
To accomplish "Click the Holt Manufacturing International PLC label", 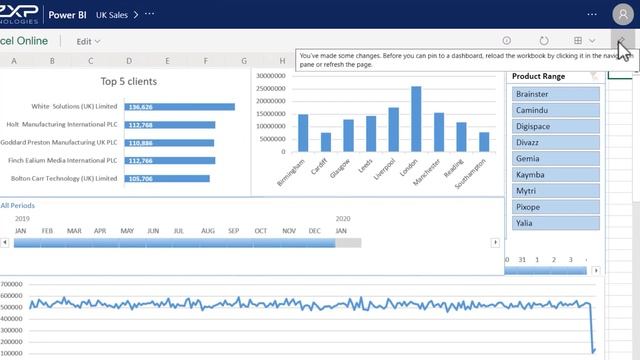I will click(x=62, y=124).
